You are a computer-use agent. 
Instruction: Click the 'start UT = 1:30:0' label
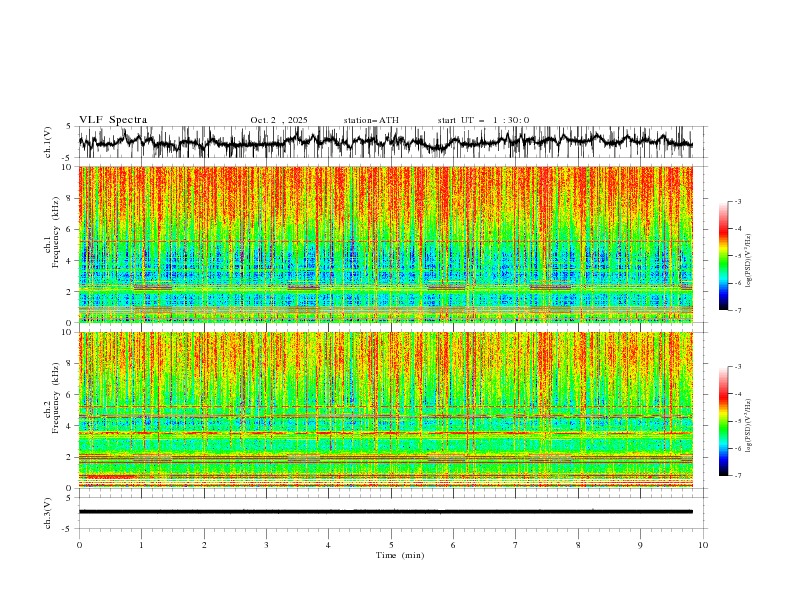[x=483, y=120]
